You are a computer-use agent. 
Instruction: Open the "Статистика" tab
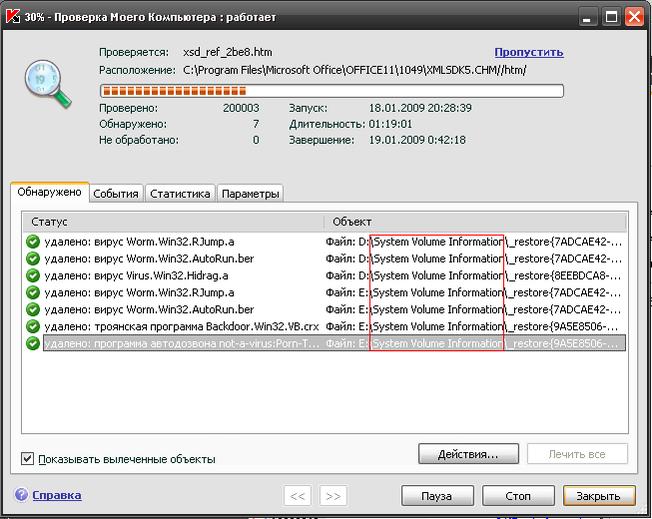[180, 194]
